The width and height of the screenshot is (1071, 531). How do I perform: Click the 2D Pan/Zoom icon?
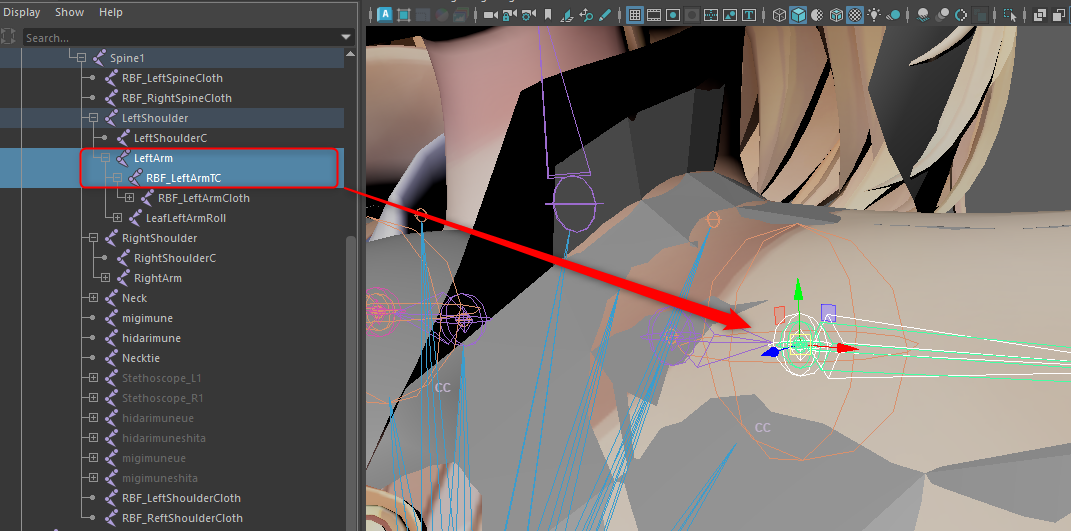point(586,14)
